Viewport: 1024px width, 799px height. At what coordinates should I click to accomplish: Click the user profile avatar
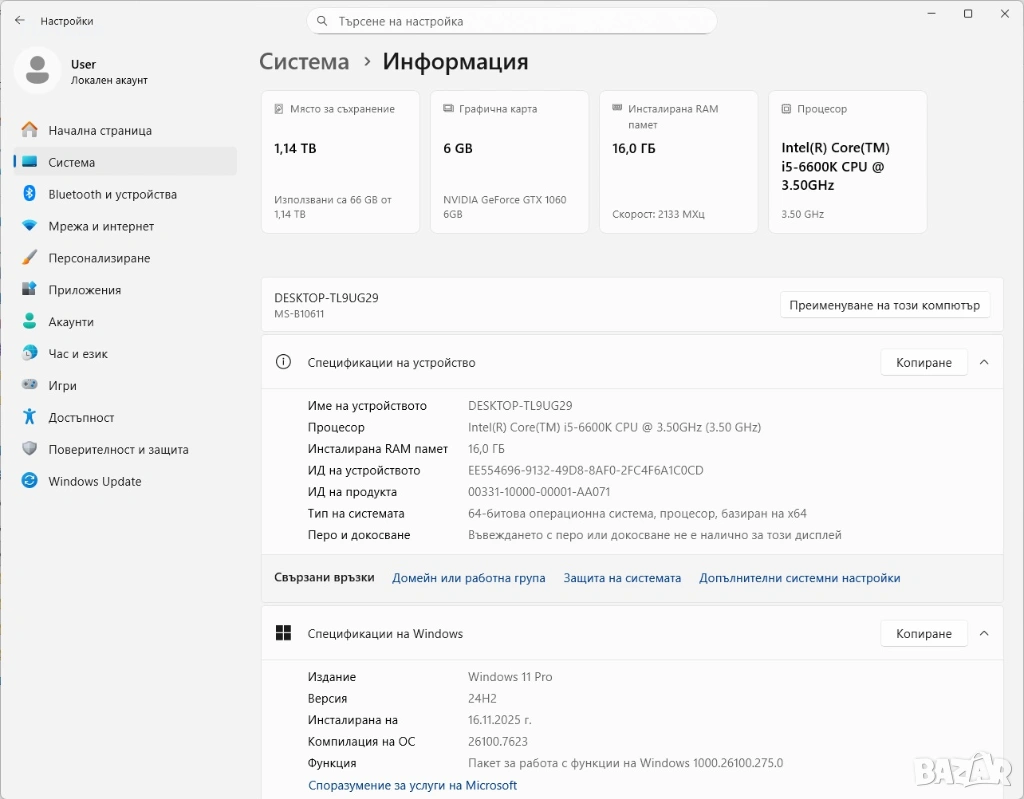pos(38,70)
